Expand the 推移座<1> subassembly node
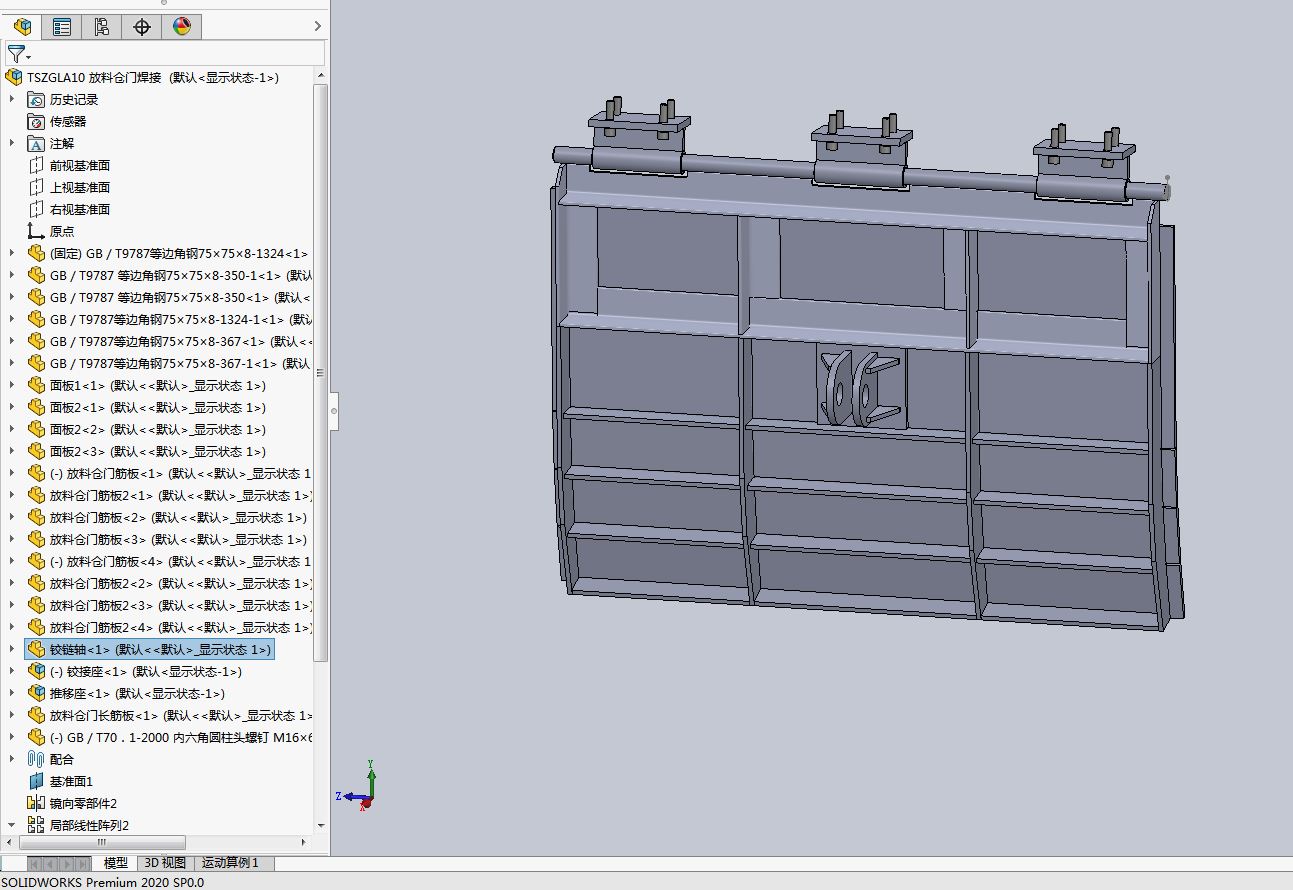 (x=12, y=693)
